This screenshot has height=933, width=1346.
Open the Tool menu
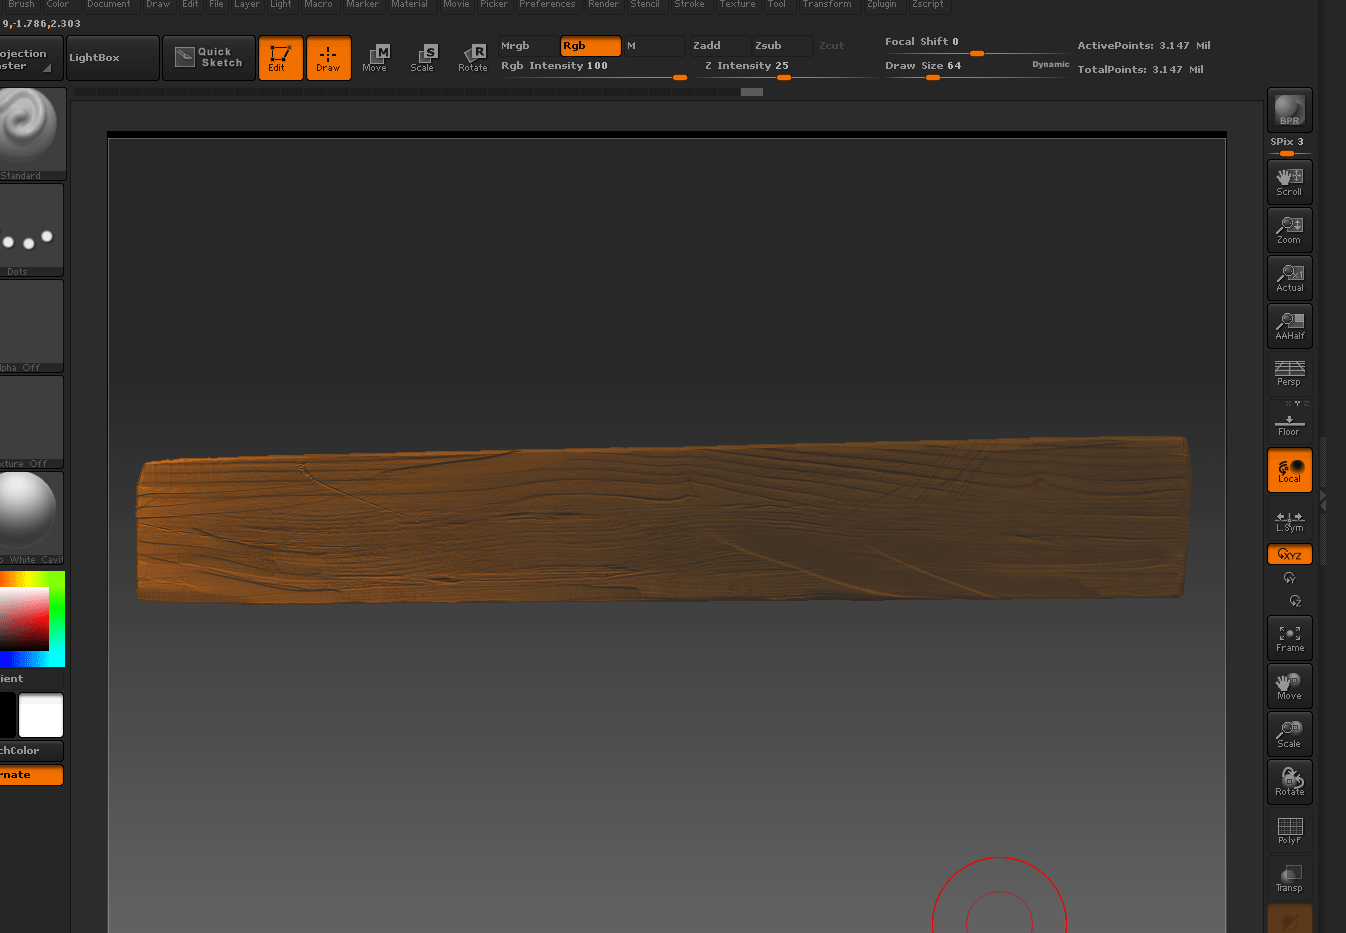point(778,4)
